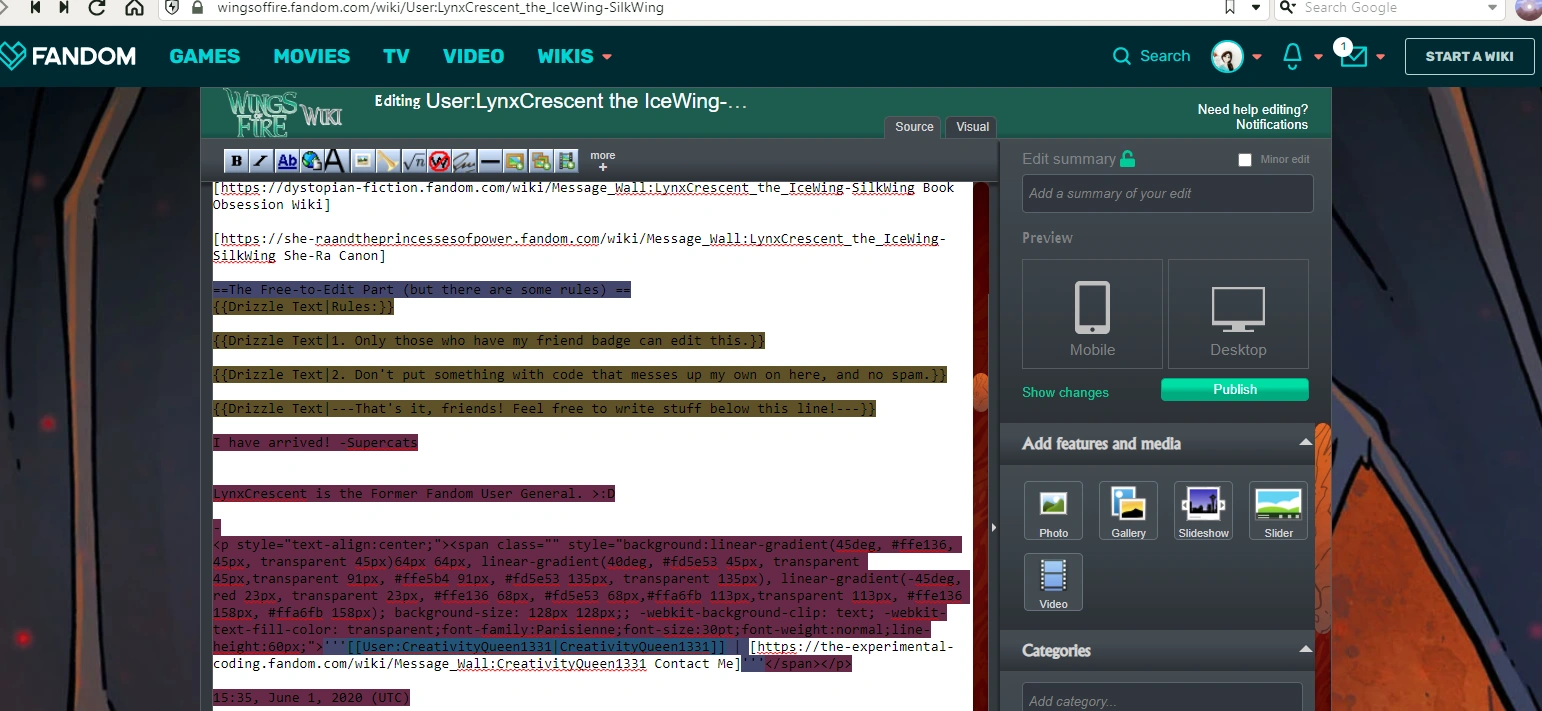Check the Minor edit checkbox
Viewport: 1542px width, 711px height.
(x=1245, y=160)
